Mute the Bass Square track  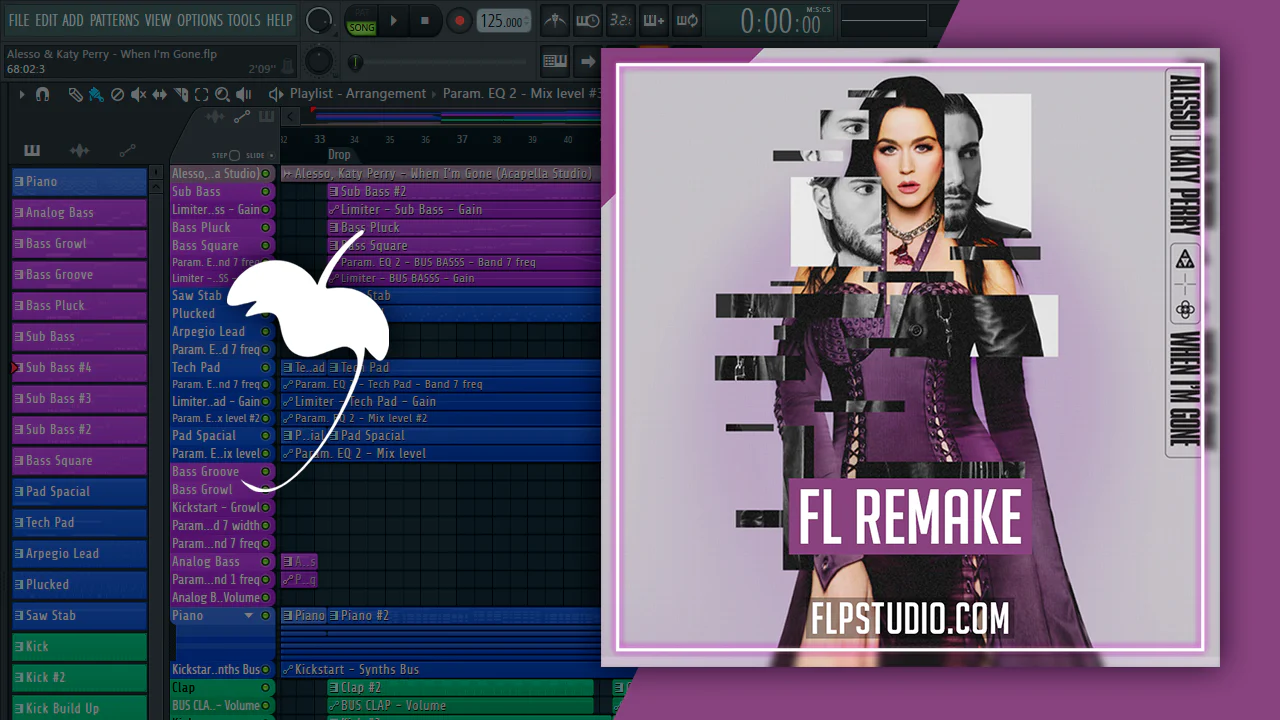tap(266, 245)
